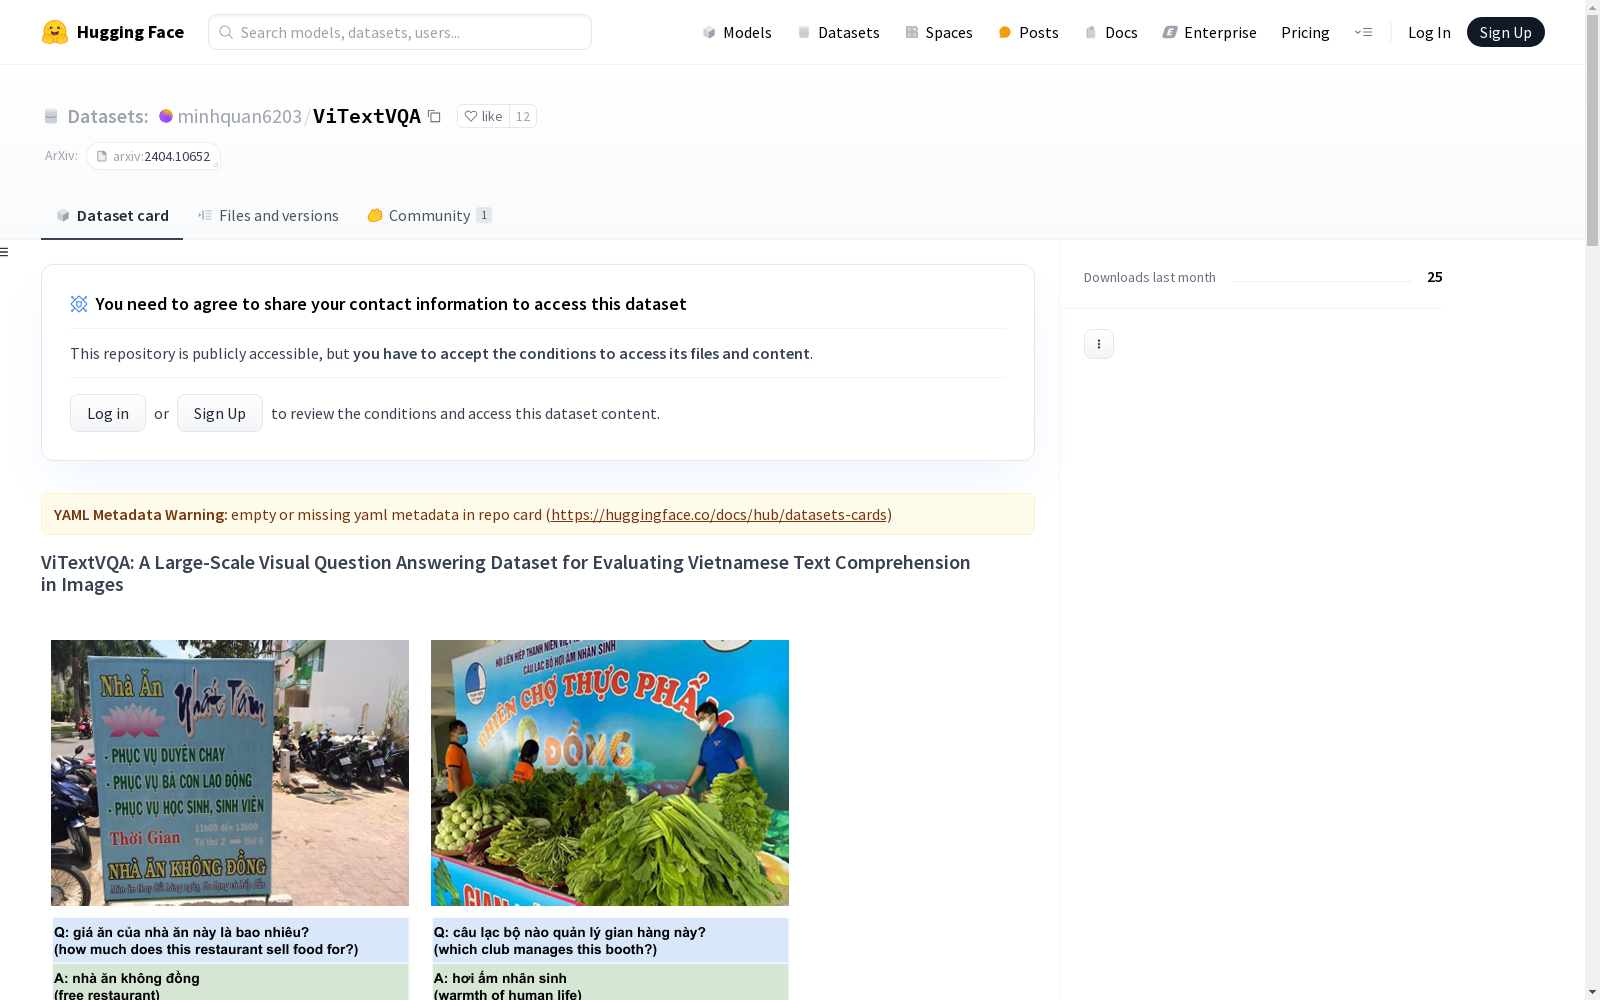Open the arxiv:2404.10652 paper tag
The height and width of the screenshot is (1000, 1600).
click(x=153, y=156)
